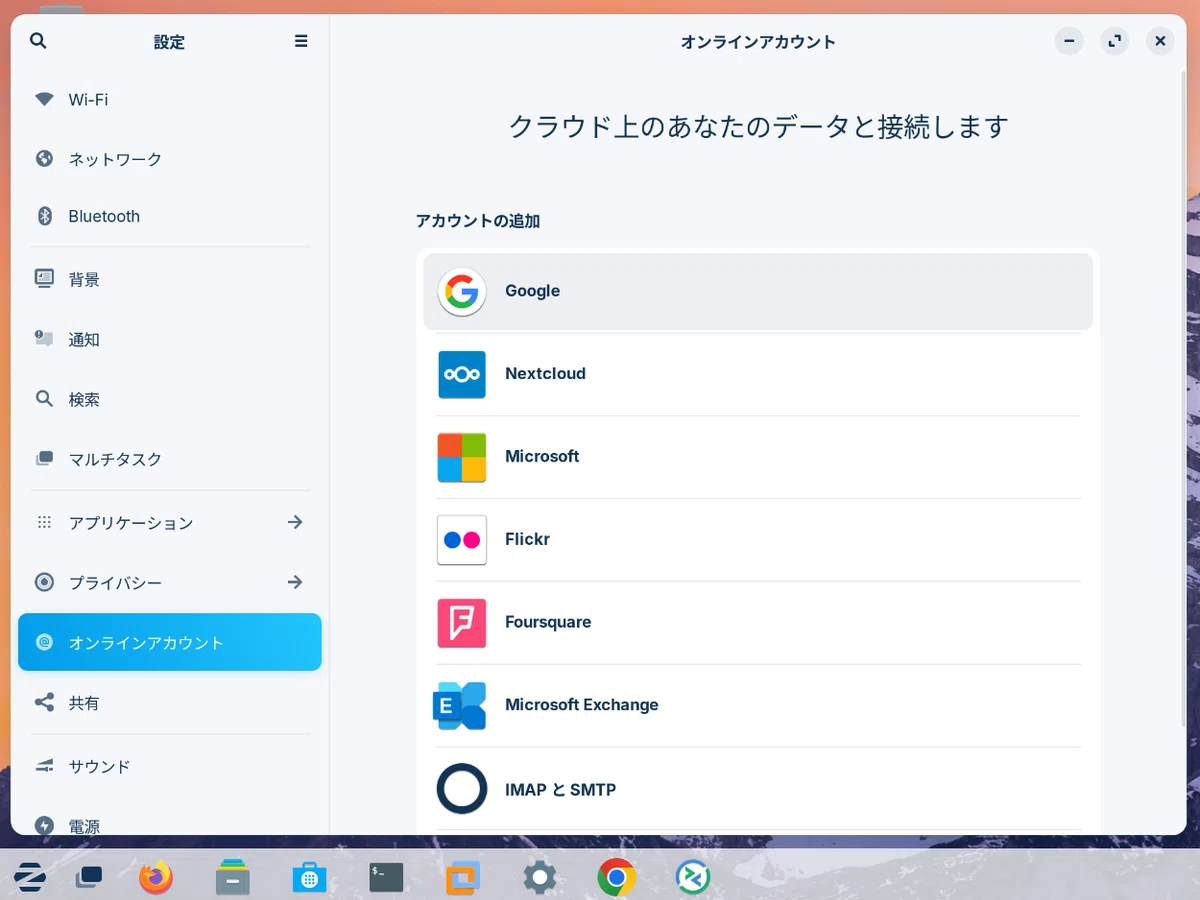Go to the サウンド settings panel
The width and height of the screenshot is (1200, 900).
(170, 766)
